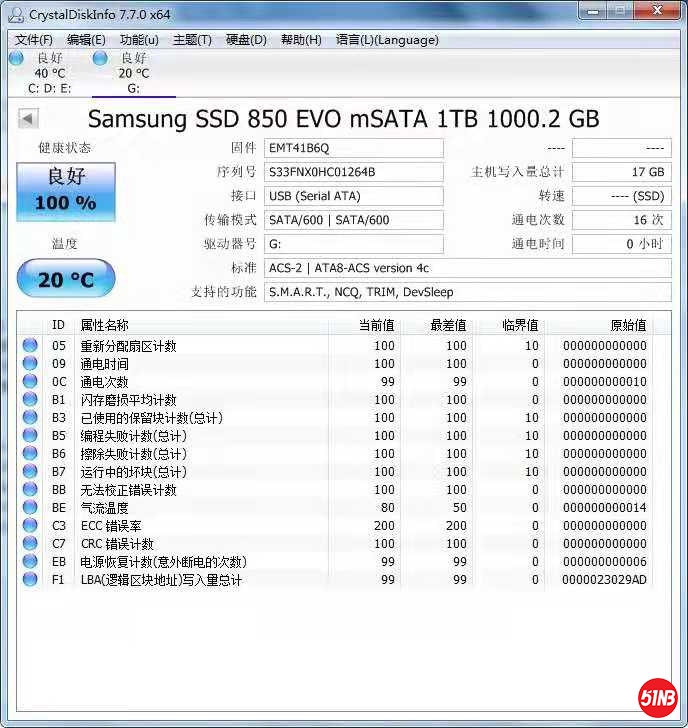688x728 pixels.
Task: Click status orb for ECC 错误率 row
Action: (30, 526)
